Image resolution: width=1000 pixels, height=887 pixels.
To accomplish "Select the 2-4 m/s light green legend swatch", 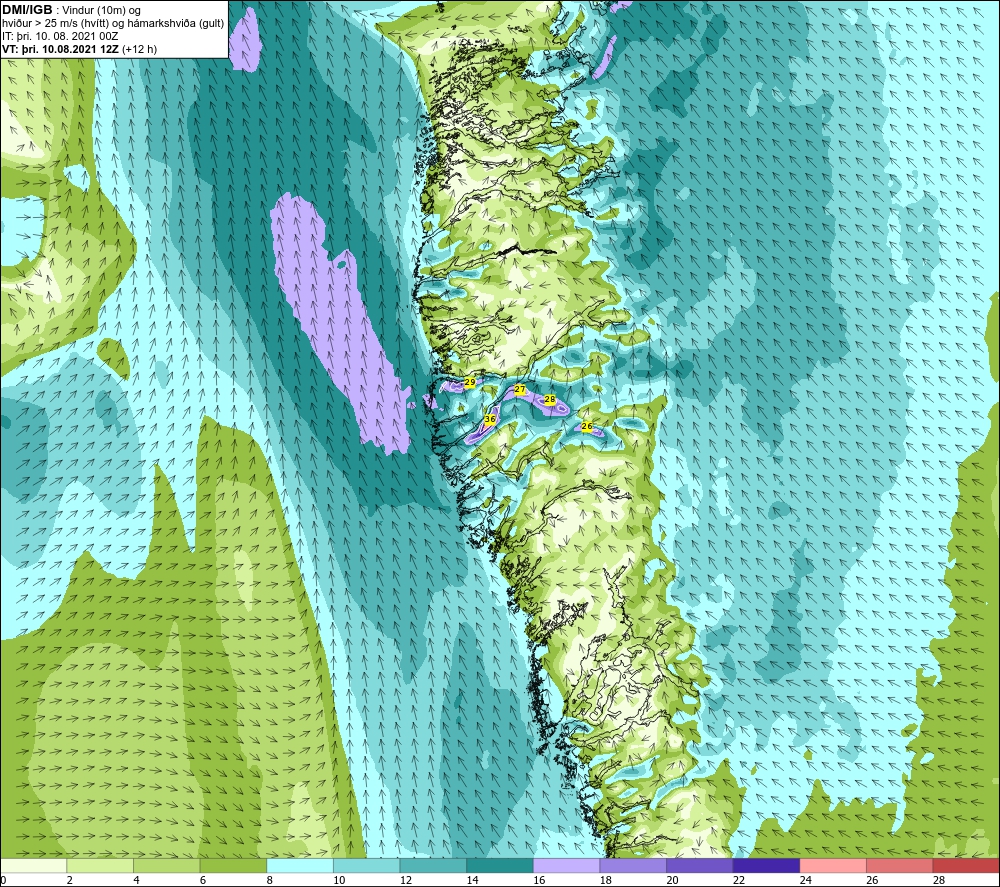I will 100,865.
